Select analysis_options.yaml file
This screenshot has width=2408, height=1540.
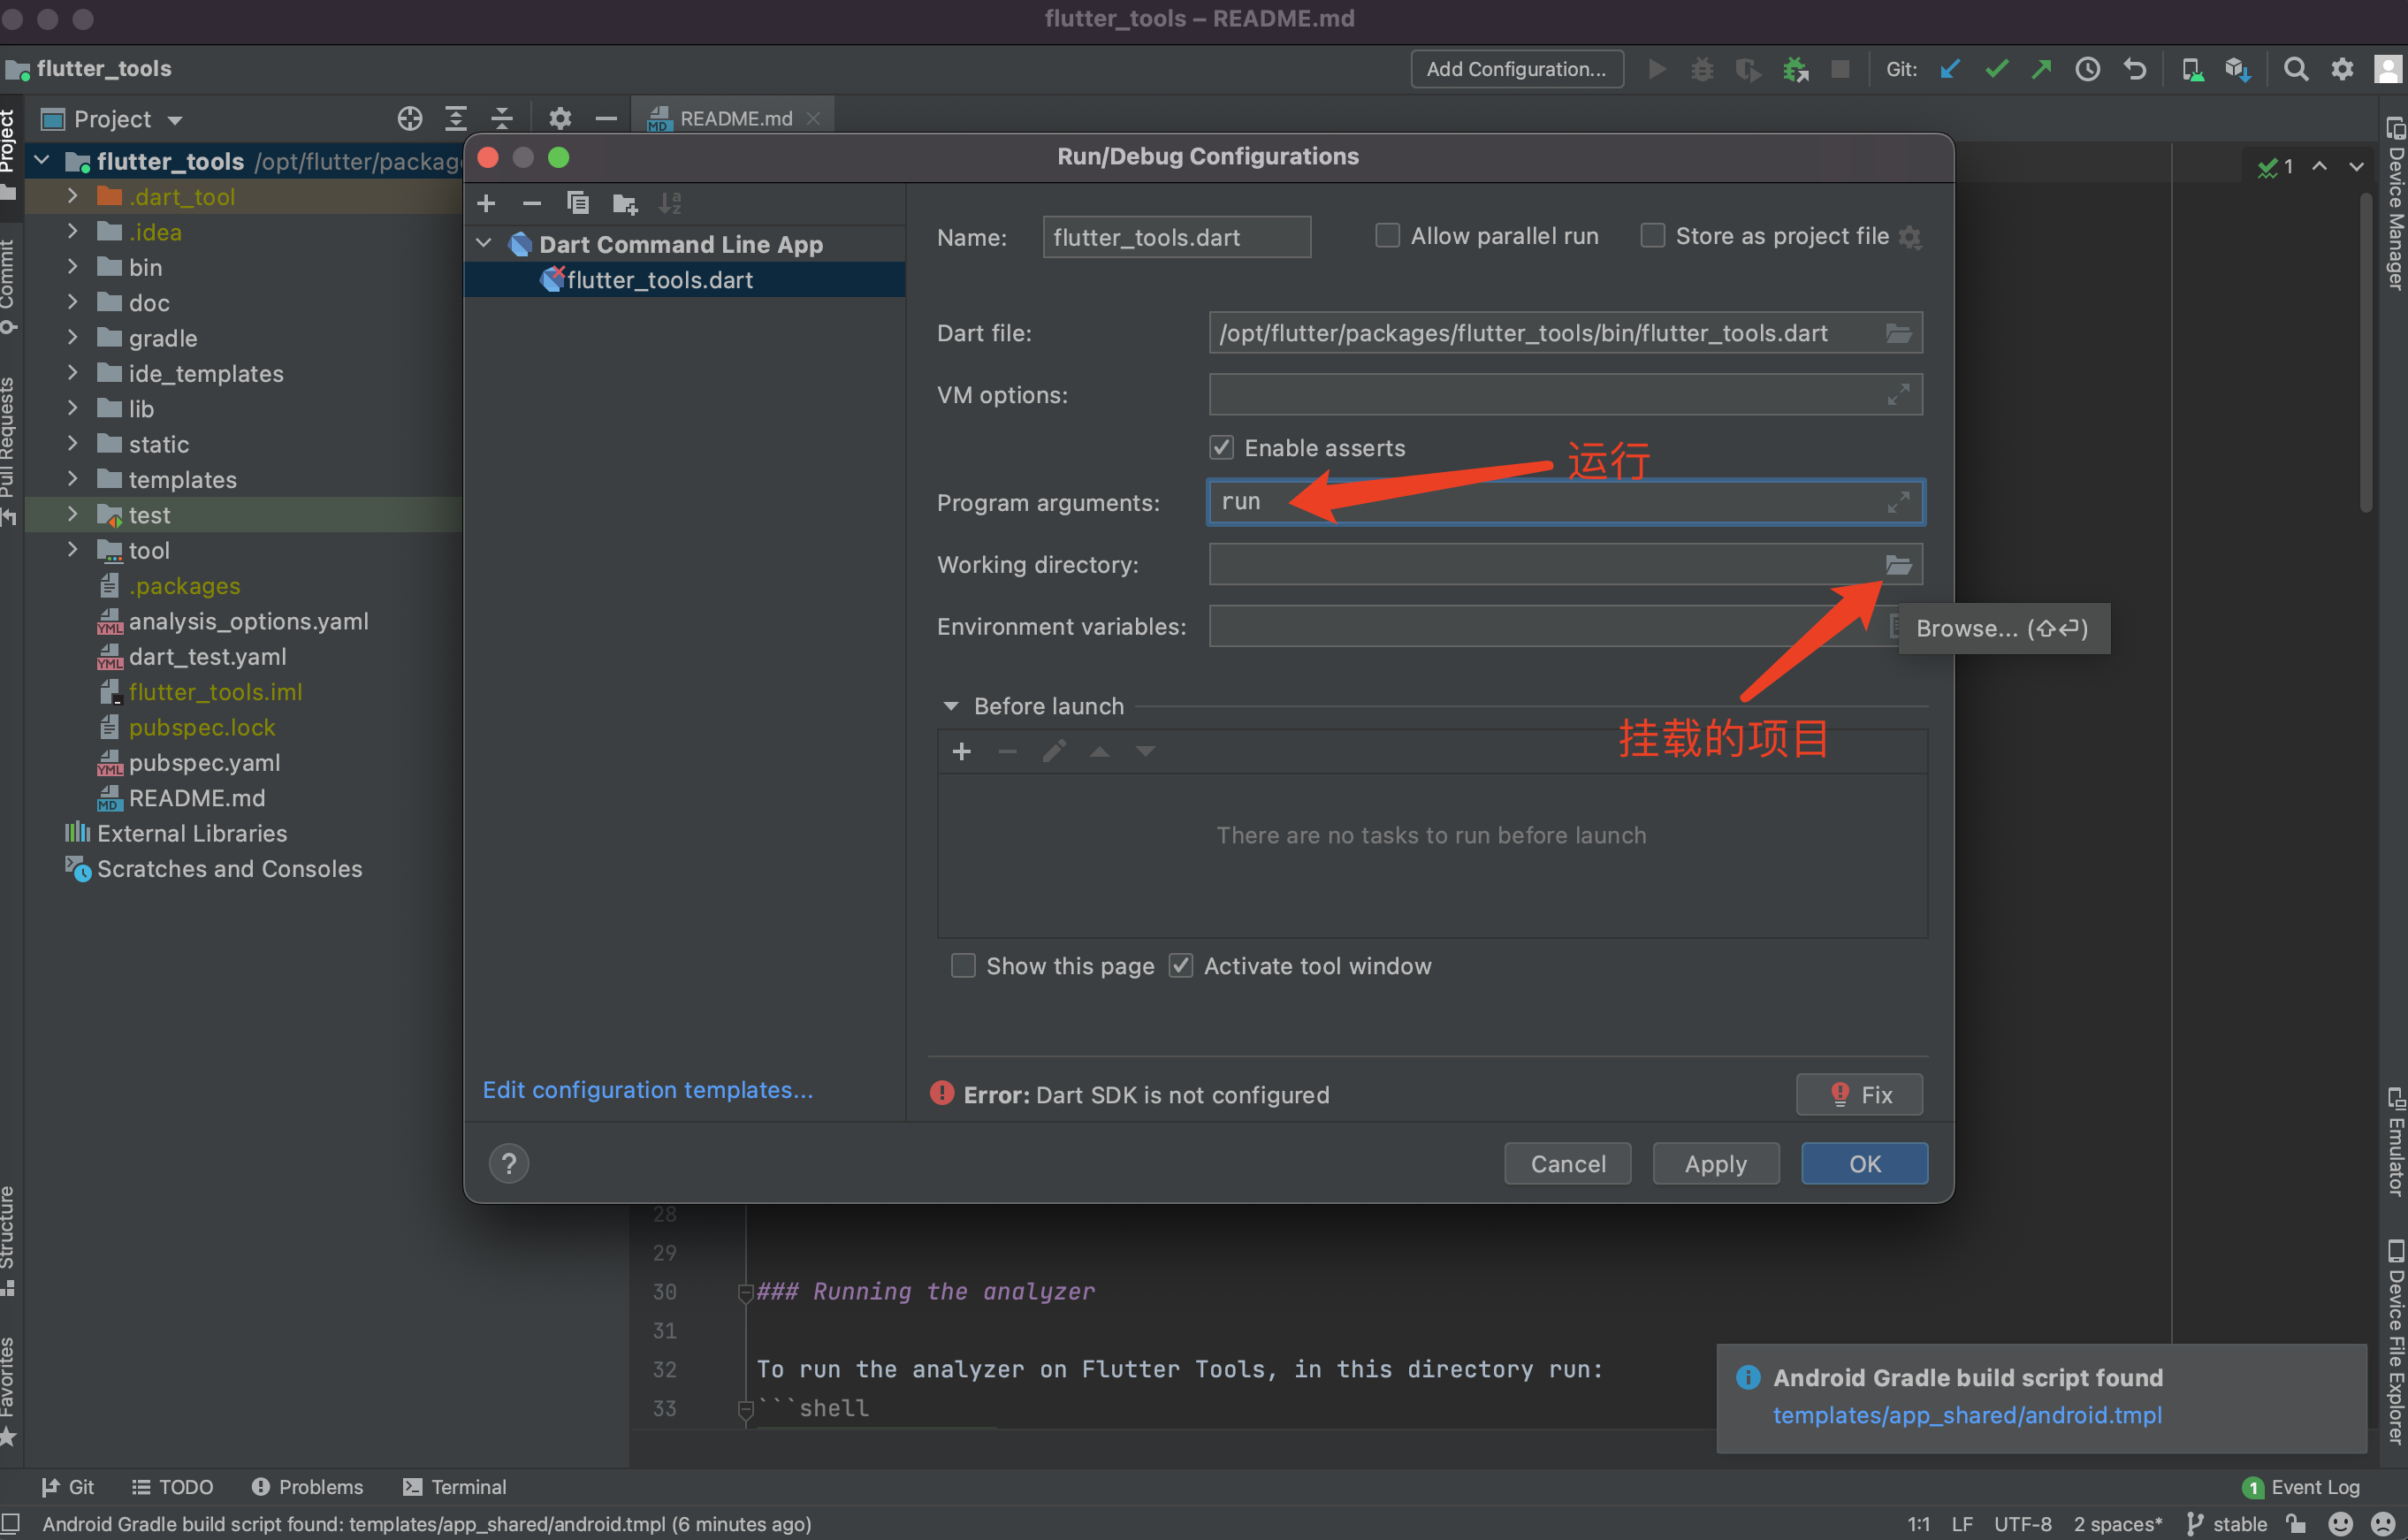(x=248, y=621)
